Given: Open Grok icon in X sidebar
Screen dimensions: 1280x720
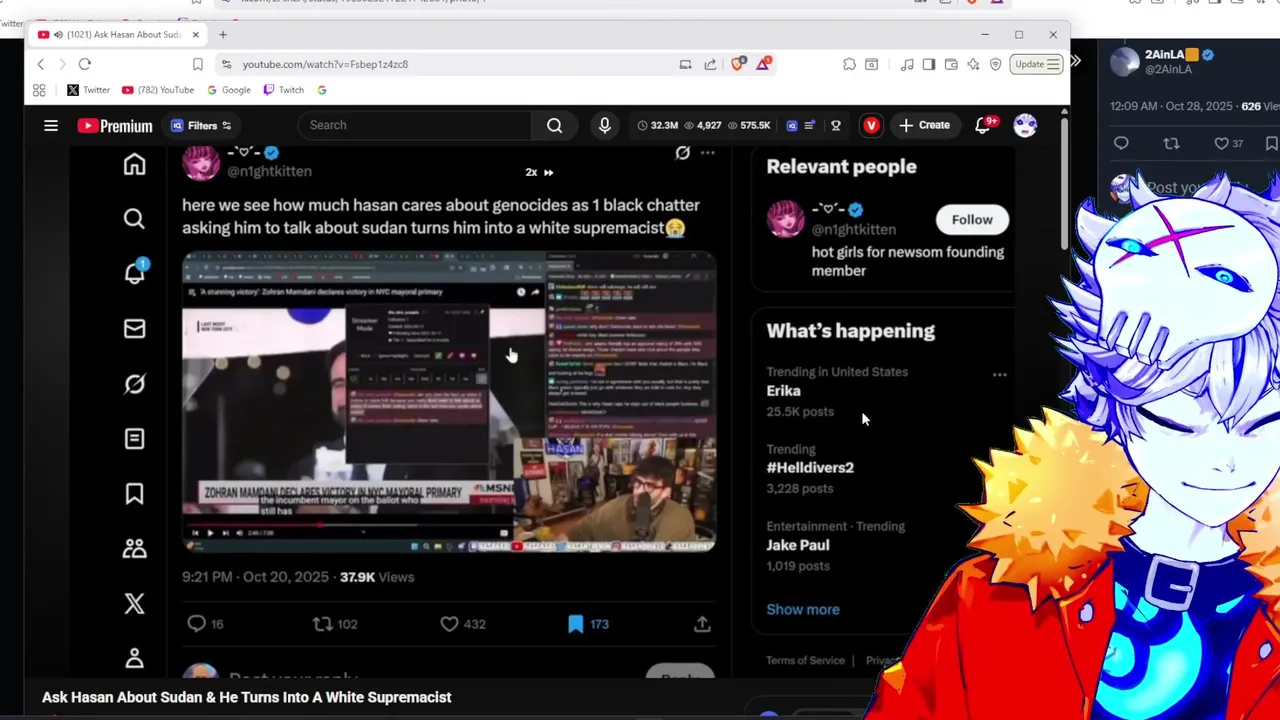Looking at the screenshot, I should click(134, 384).
